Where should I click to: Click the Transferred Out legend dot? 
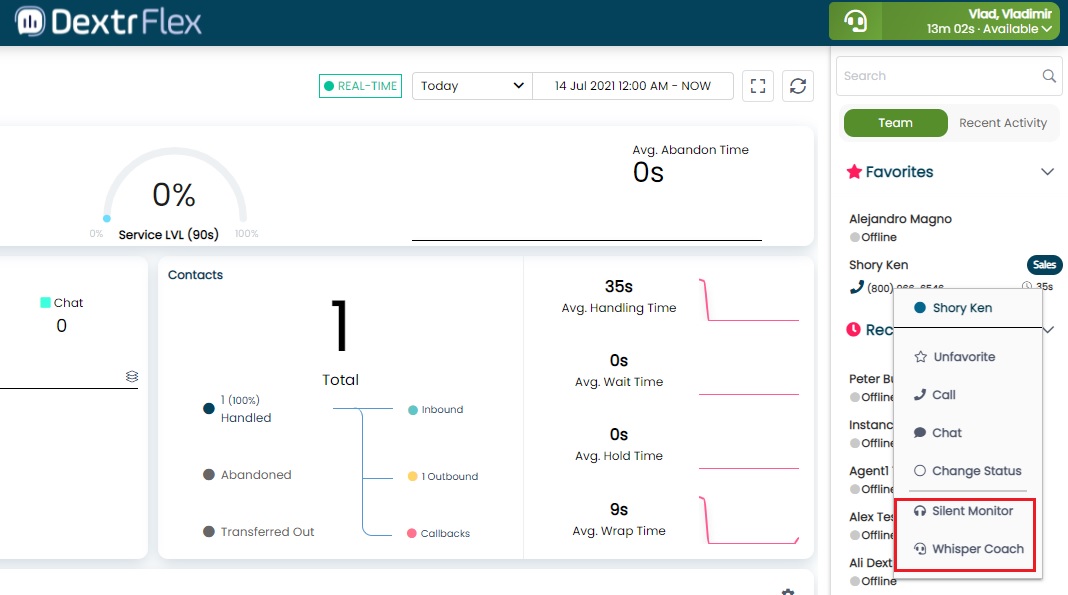click(209, 532)
